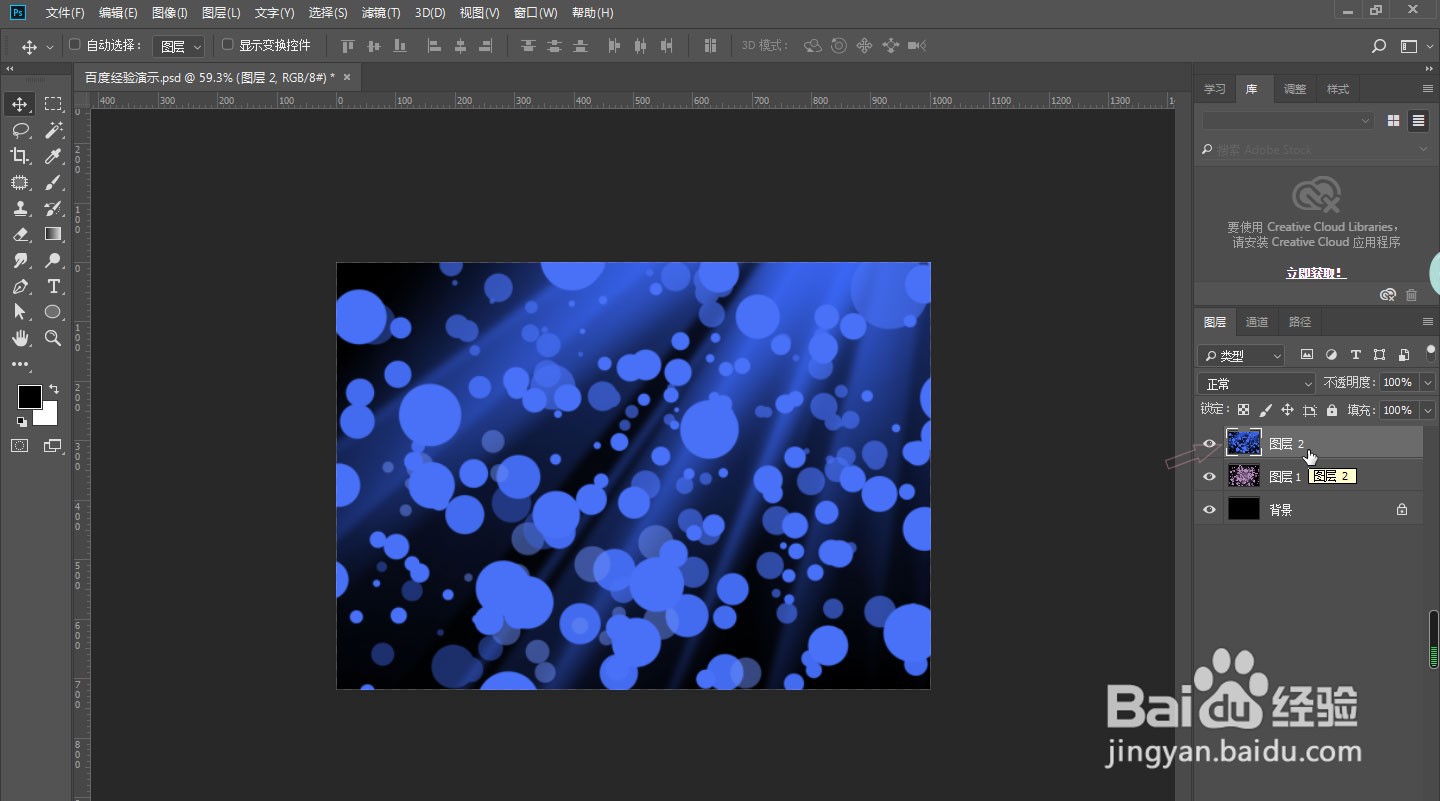
Task: Toggle lock image pixels brush icon
Action: (1265, 410)
